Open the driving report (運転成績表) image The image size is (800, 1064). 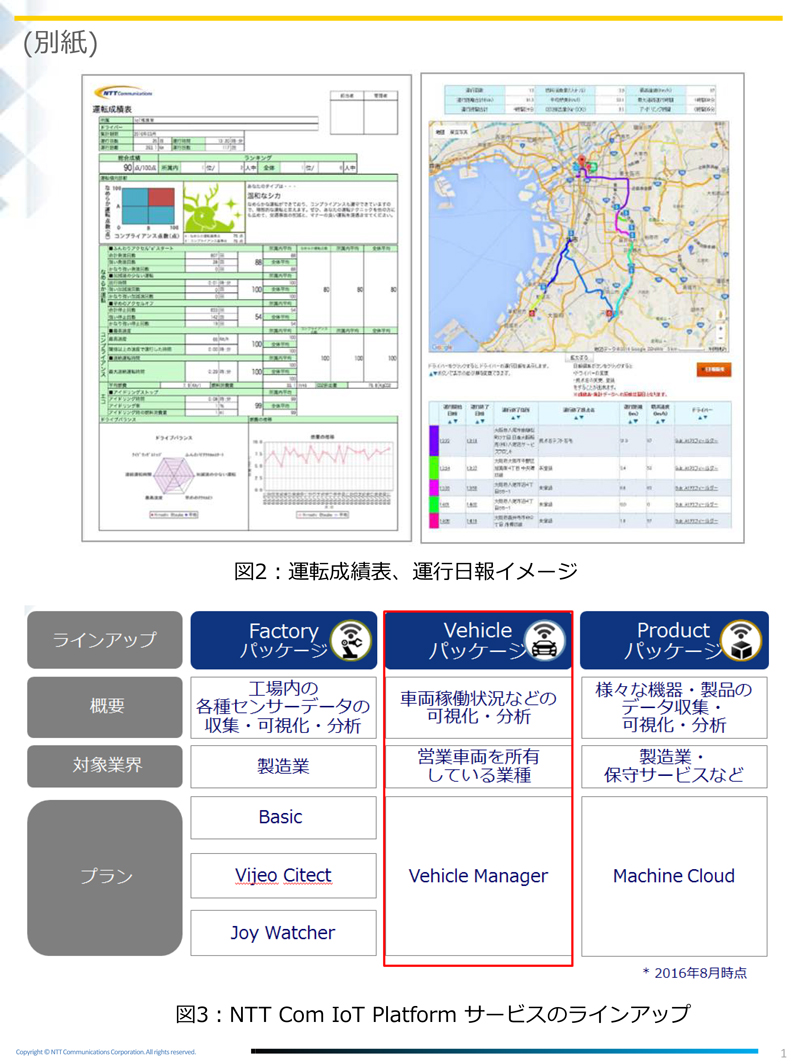click(246, 307)
